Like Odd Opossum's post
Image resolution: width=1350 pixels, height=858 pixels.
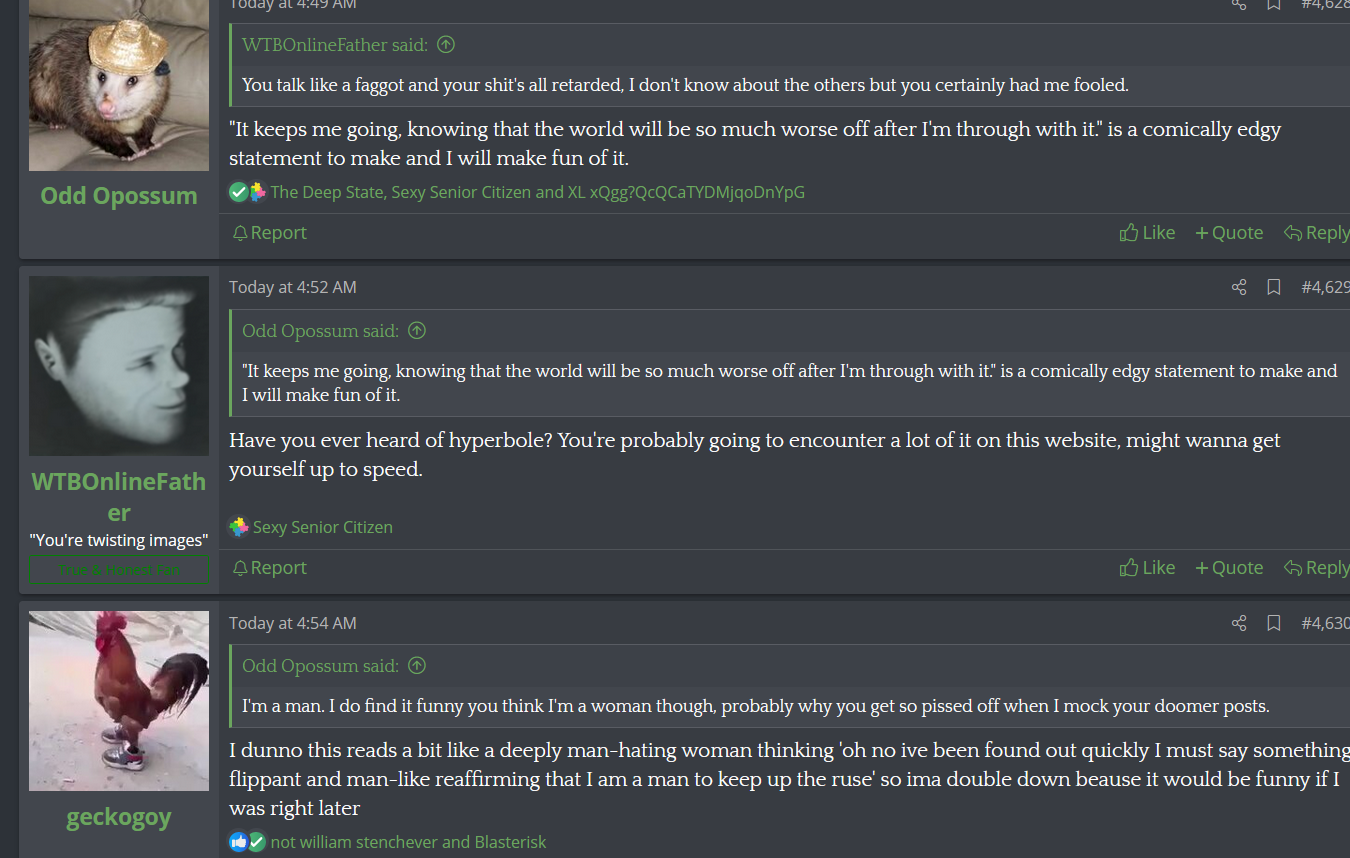coord(1147,233)
